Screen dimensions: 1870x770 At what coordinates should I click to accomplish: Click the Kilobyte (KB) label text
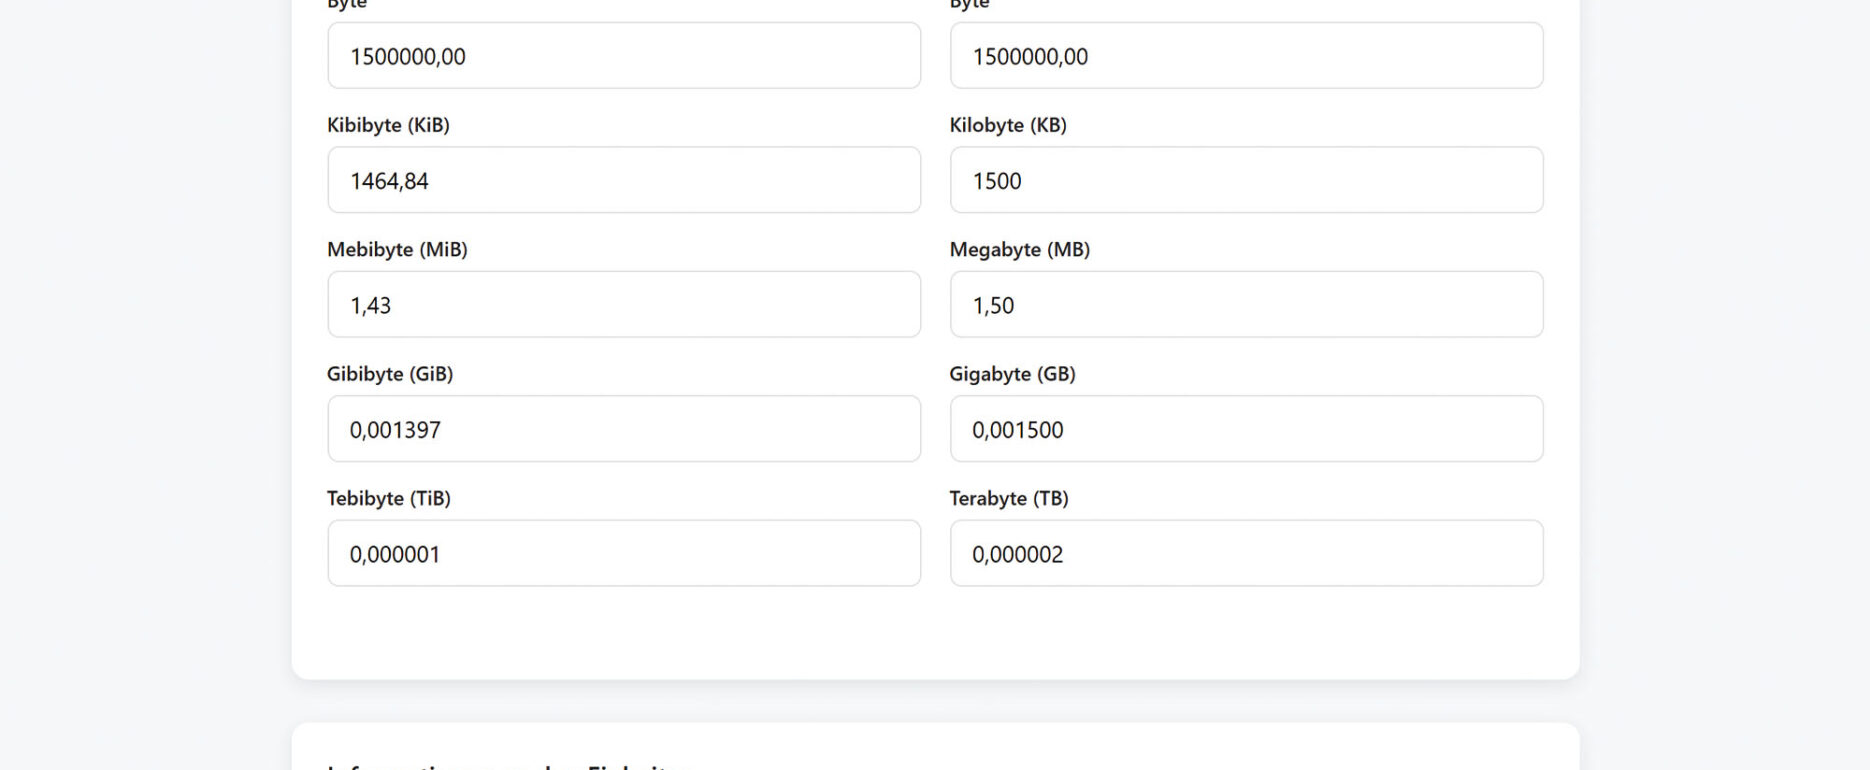point(1007,125)
